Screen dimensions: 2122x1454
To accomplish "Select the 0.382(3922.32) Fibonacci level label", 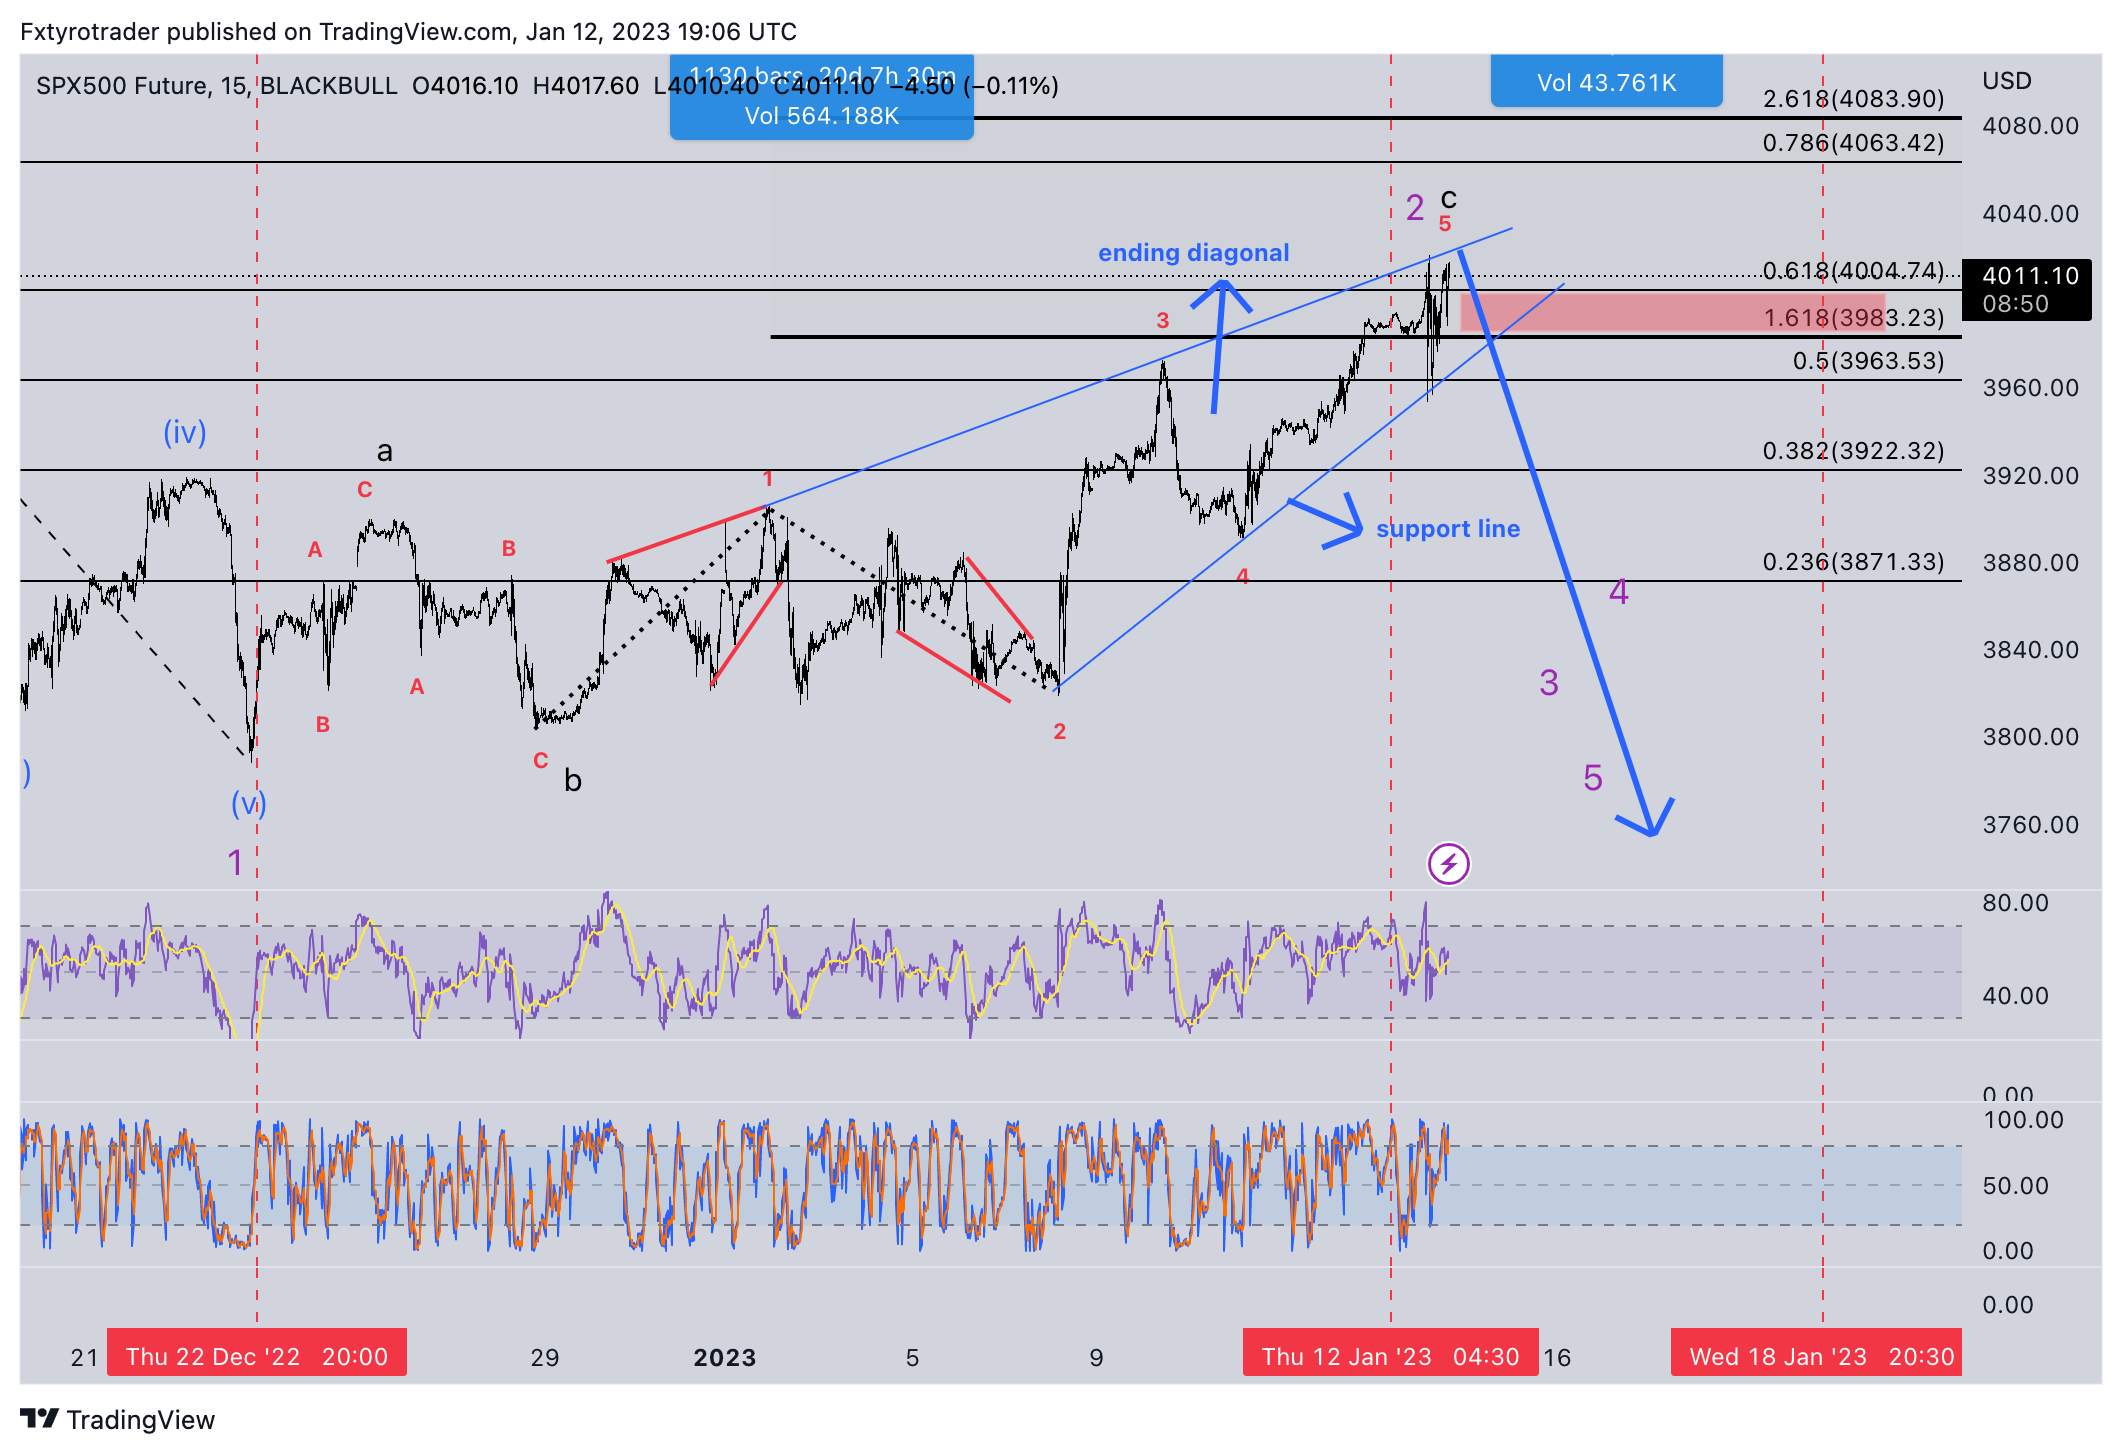I will (1854, 451).
